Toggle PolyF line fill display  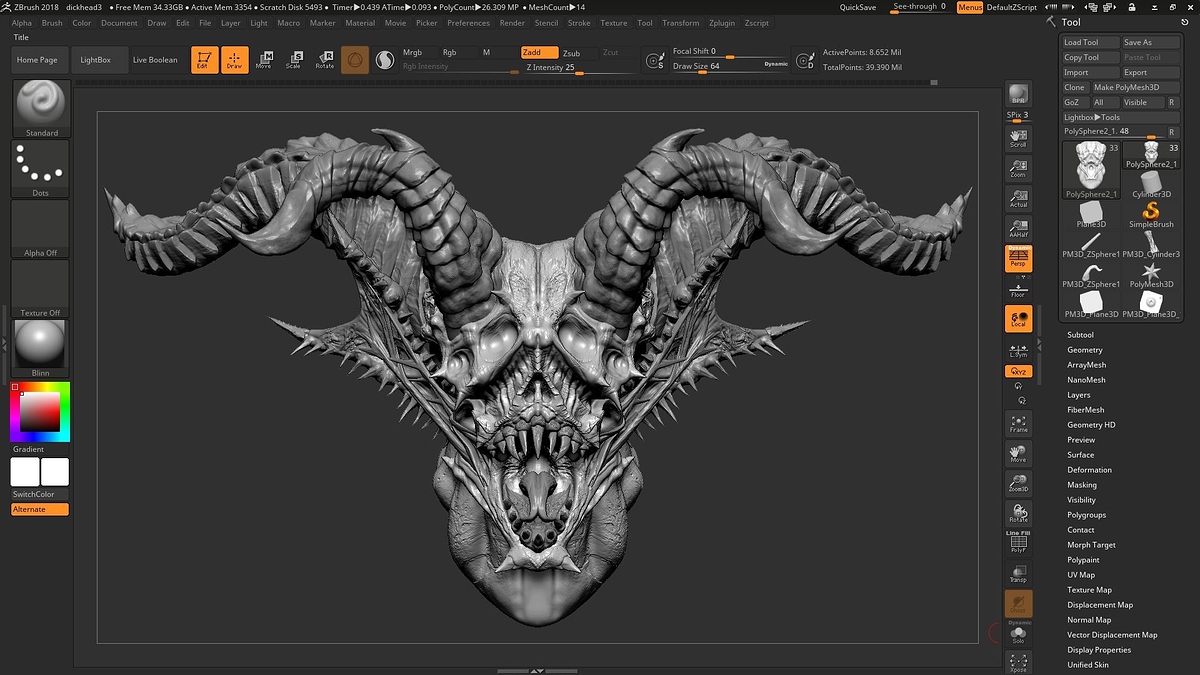[x=1018, y=542]
